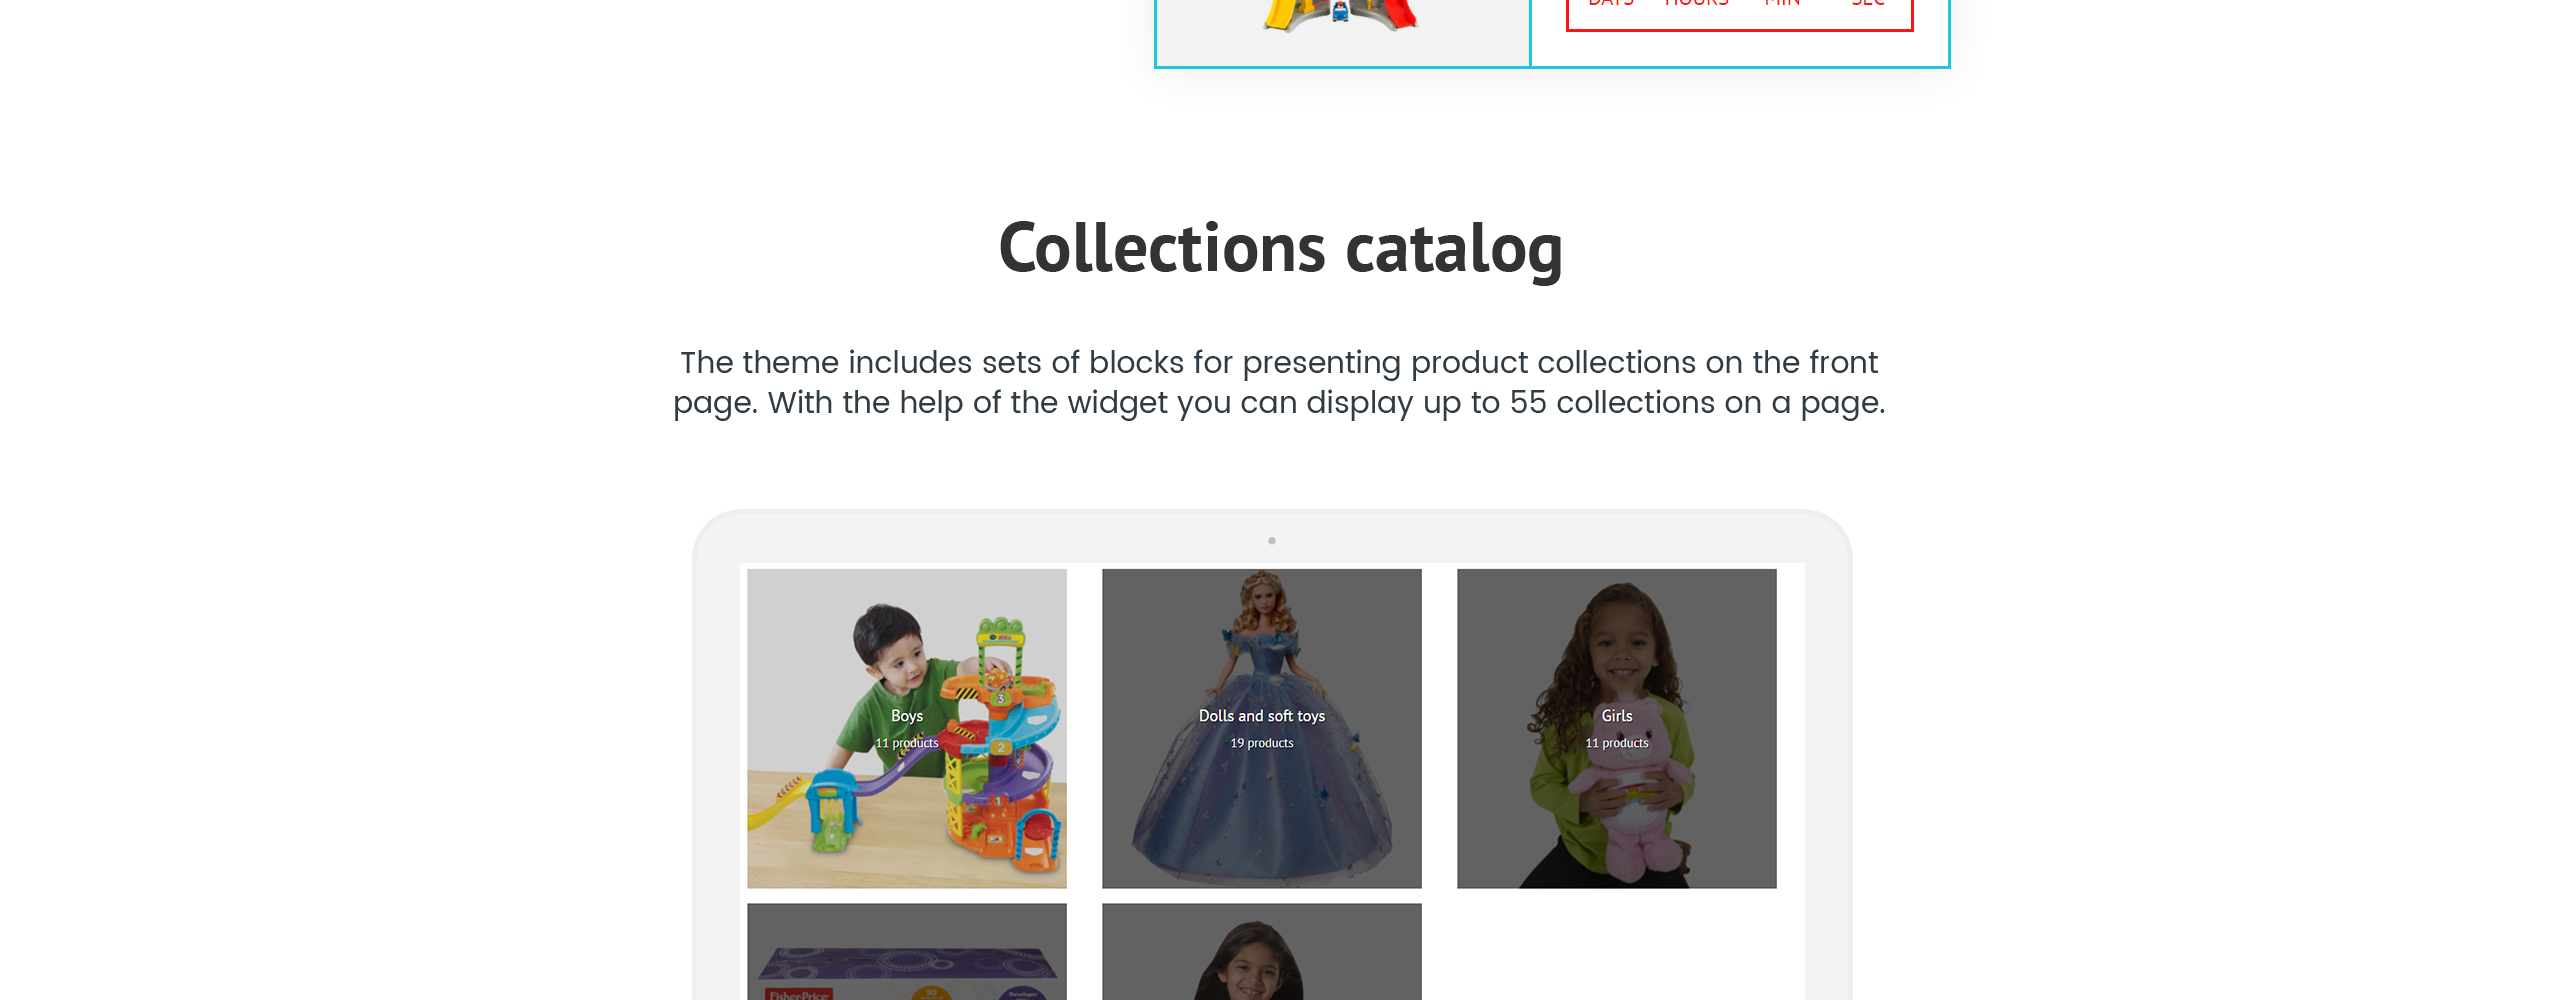The width and height of the screenshot is (2560, 1000).
Task: Open the Dolls and soft toys collection
Action: click(x=1262, y=728)
